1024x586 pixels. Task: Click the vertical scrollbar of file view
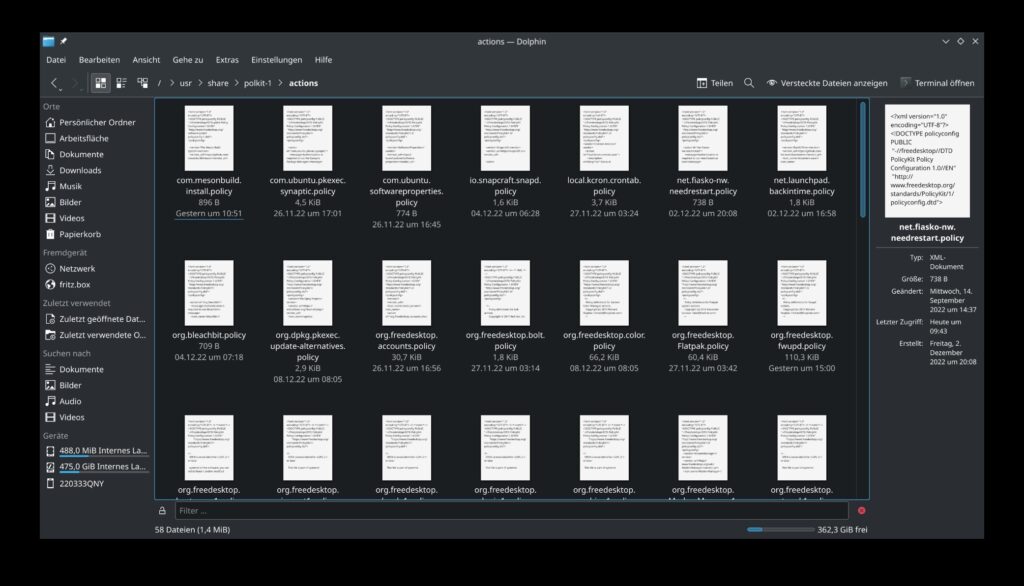coord(863,160)
